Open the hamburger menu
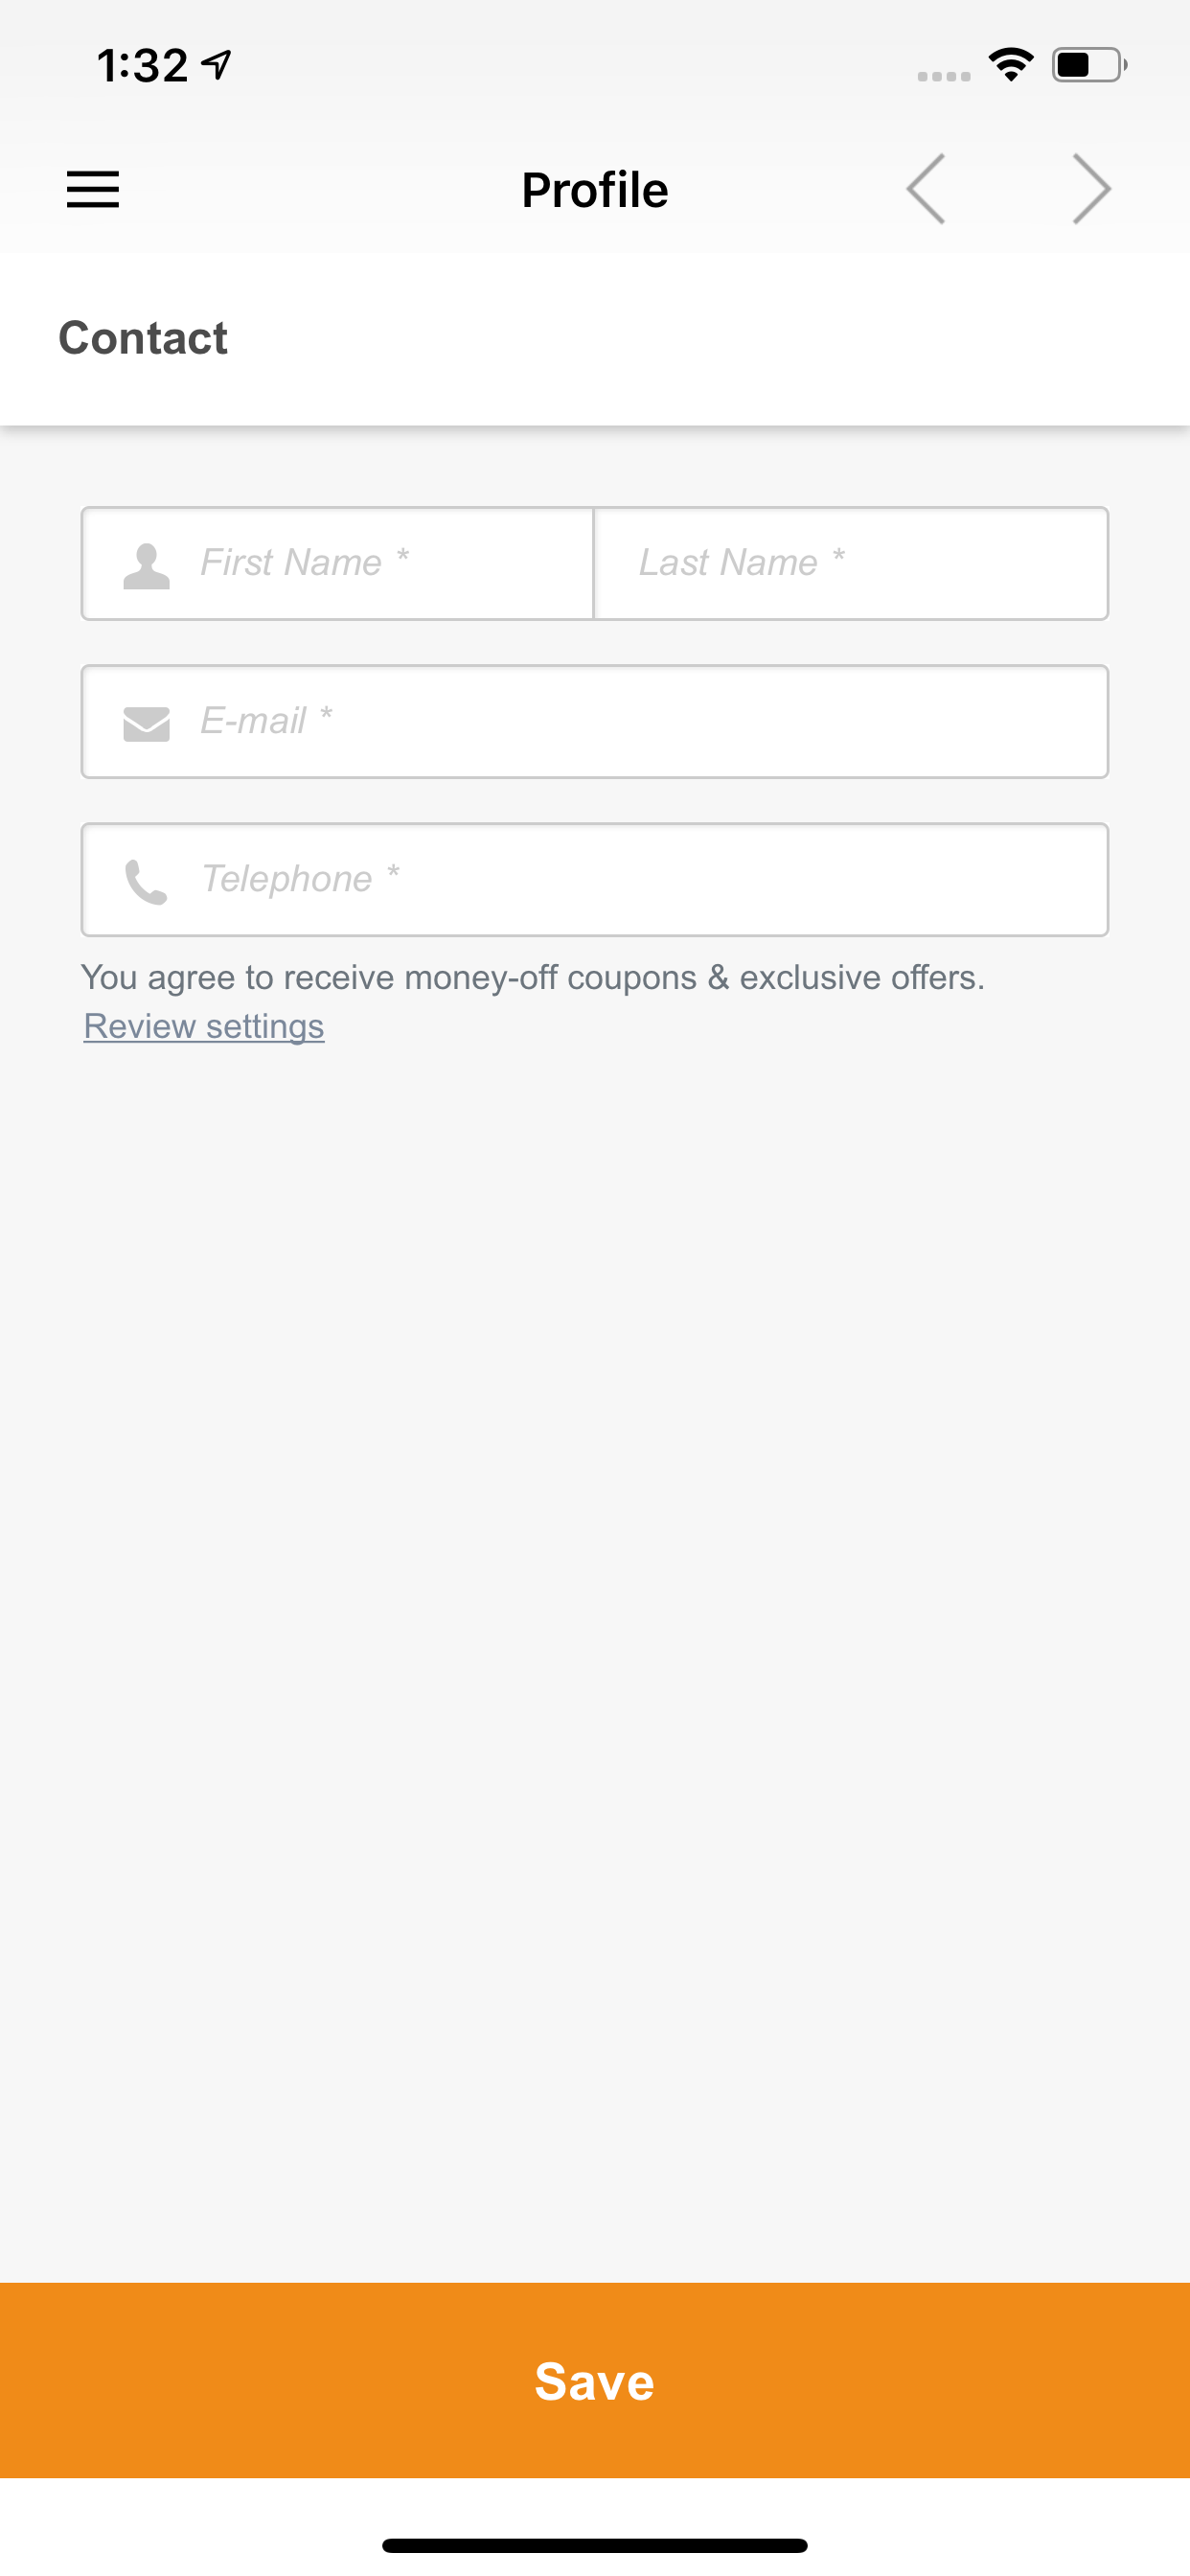1190x2576 pixels. (93, 189)
